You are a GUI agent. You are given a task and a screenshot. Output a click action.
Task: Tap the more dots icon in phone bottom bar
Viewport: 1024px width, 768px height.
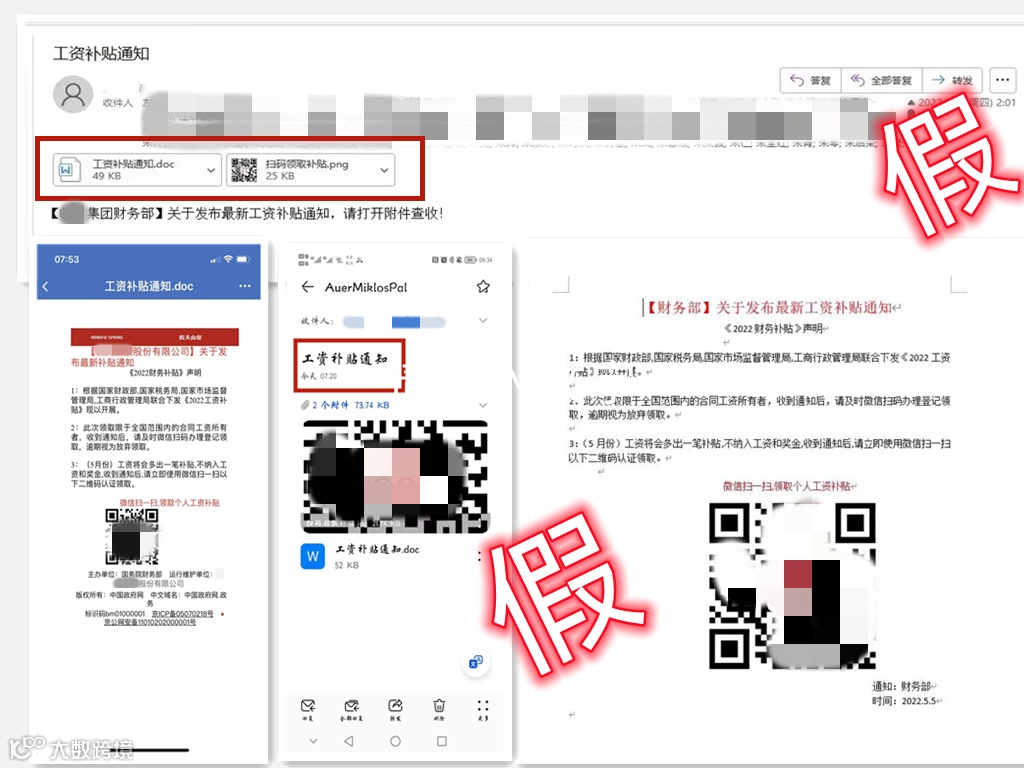point(483,709)
